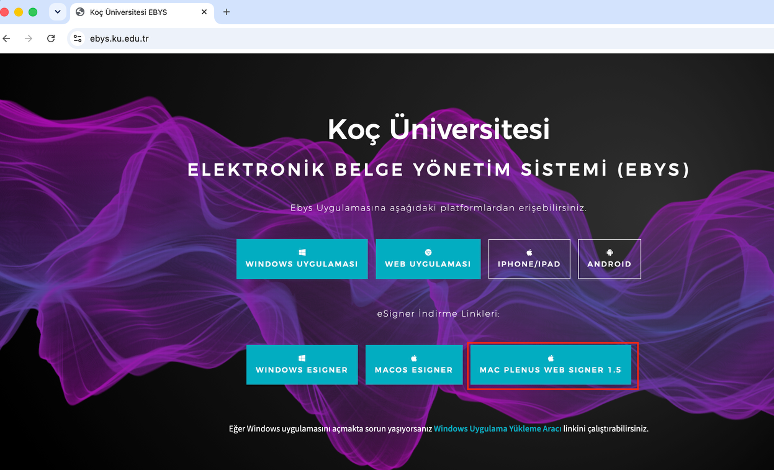Download Mac Plenus Web Signer 1.5

(550, 365)
